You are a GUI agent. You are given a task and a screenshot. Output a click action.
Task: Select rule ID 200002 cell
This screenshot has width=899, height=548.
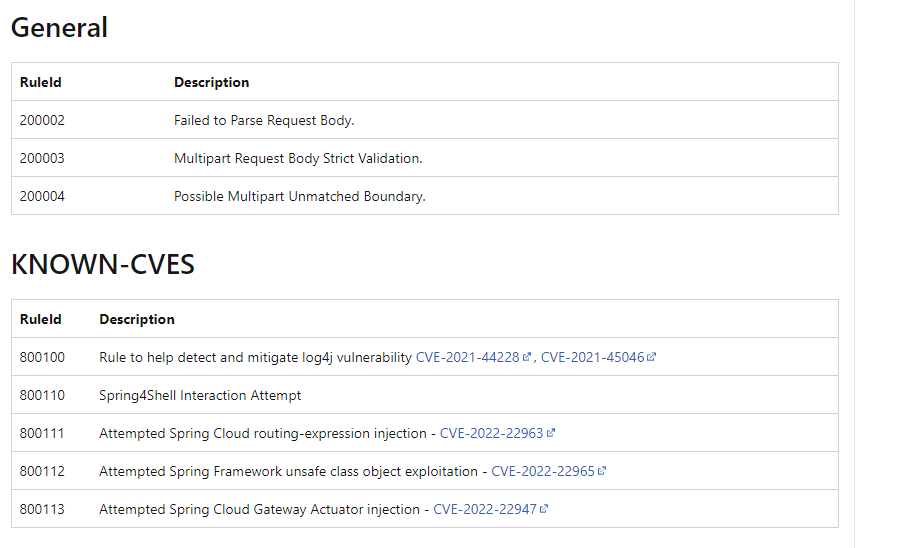click(x=42, y=121)
